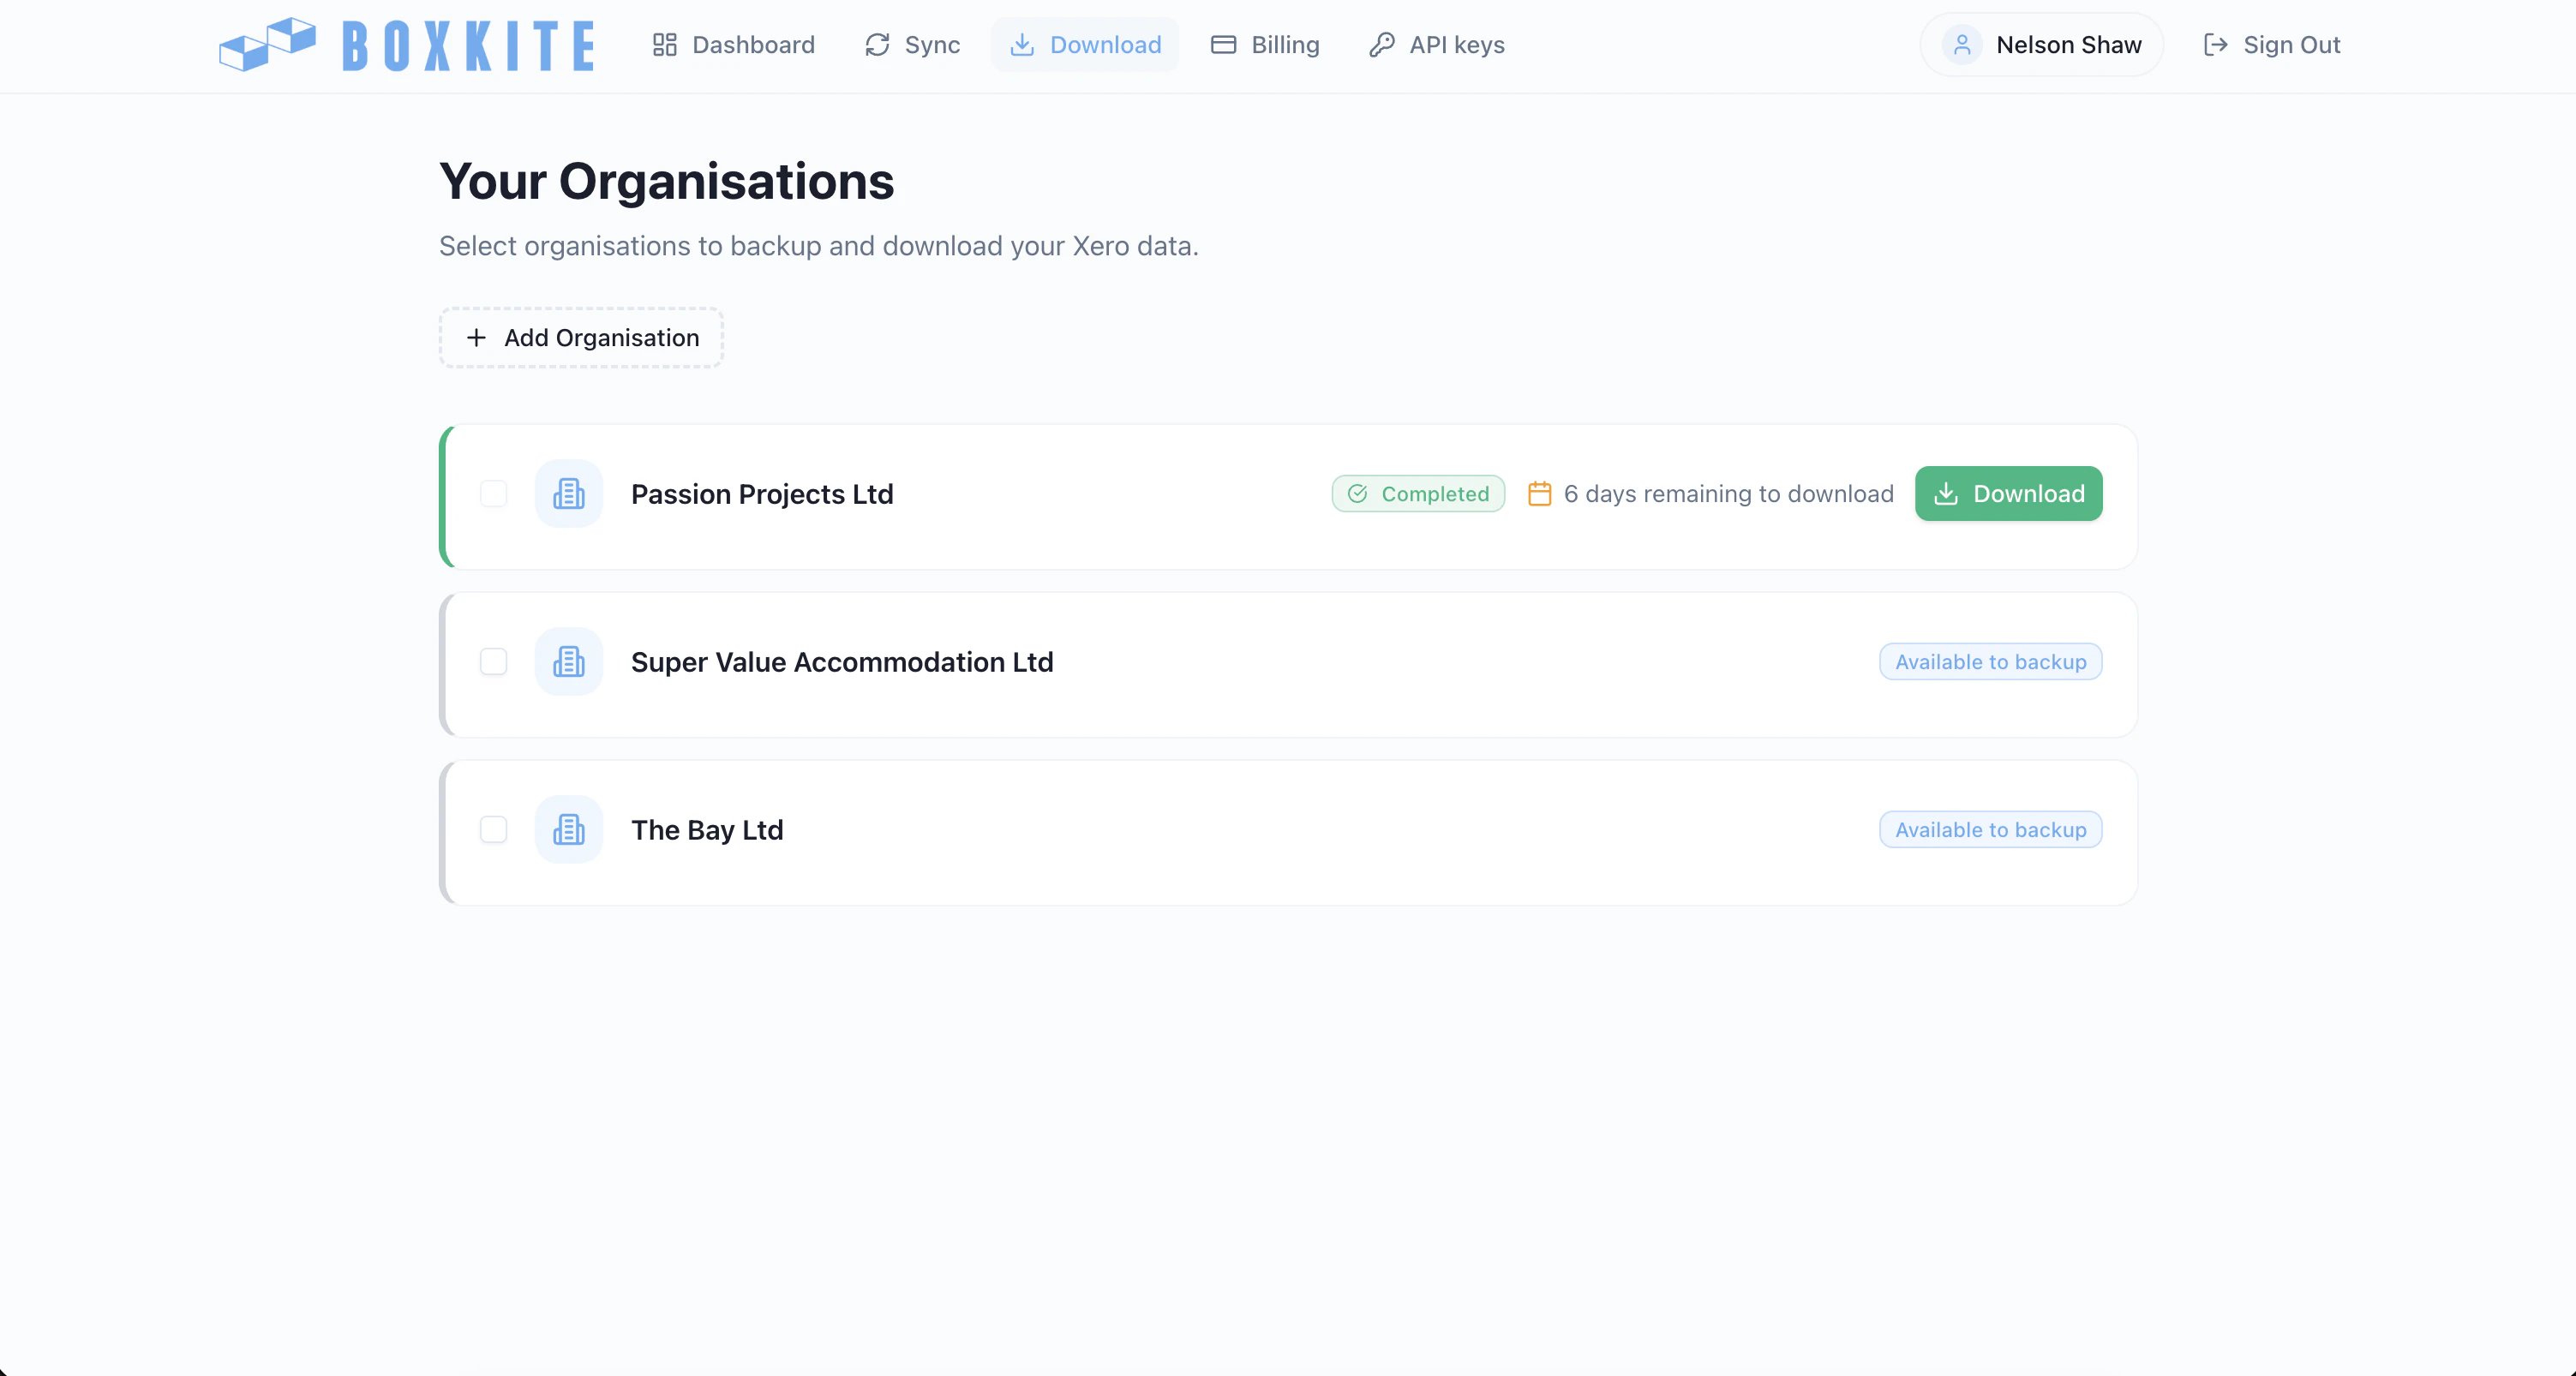Tick the Passion Projects Ltd checkbox
Image resolution: width=2576 pixels, height=1376 pixels.
coord(494,494)
